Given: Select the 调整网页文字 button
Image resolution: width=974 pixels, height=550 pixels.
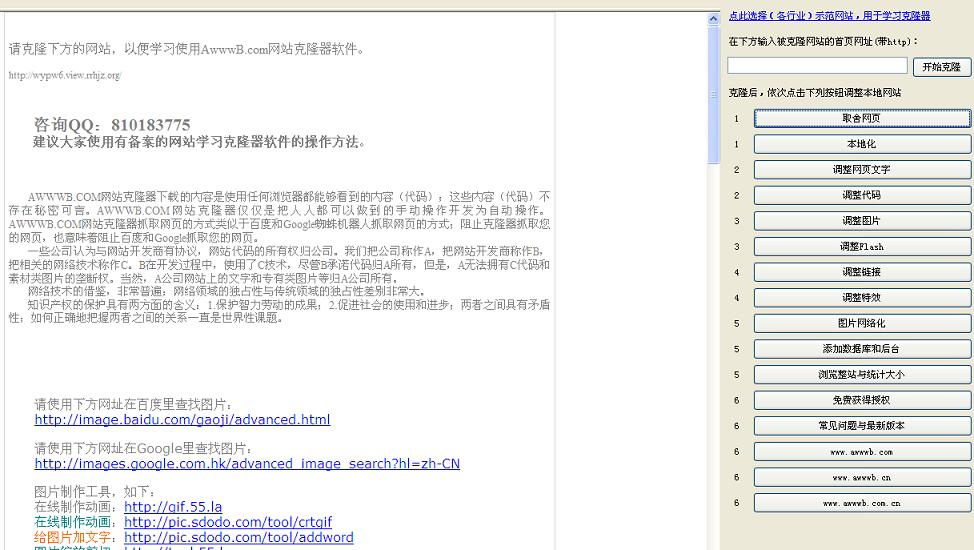Looking at the screenshot, I should click(861, 170).
